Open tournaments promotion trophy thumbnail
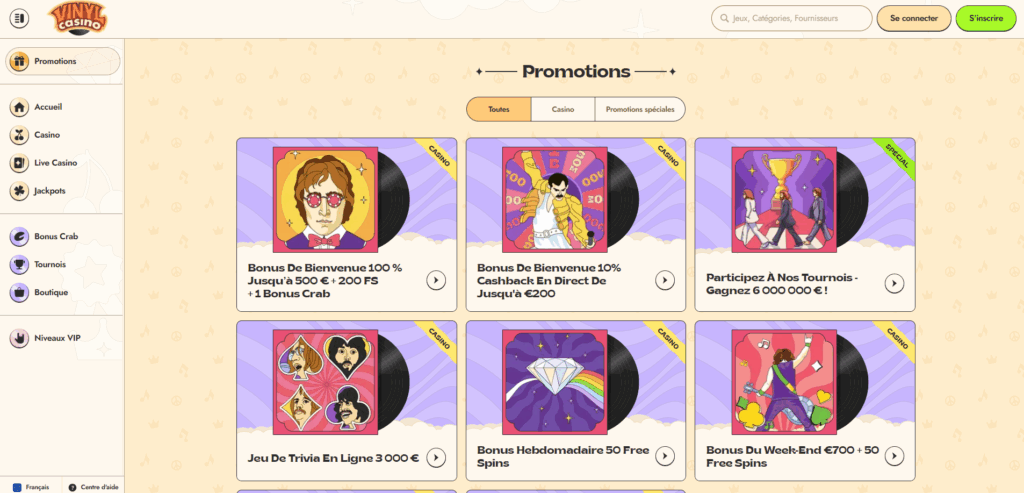This screenshot has height=493, width=1024. [786, 199]
